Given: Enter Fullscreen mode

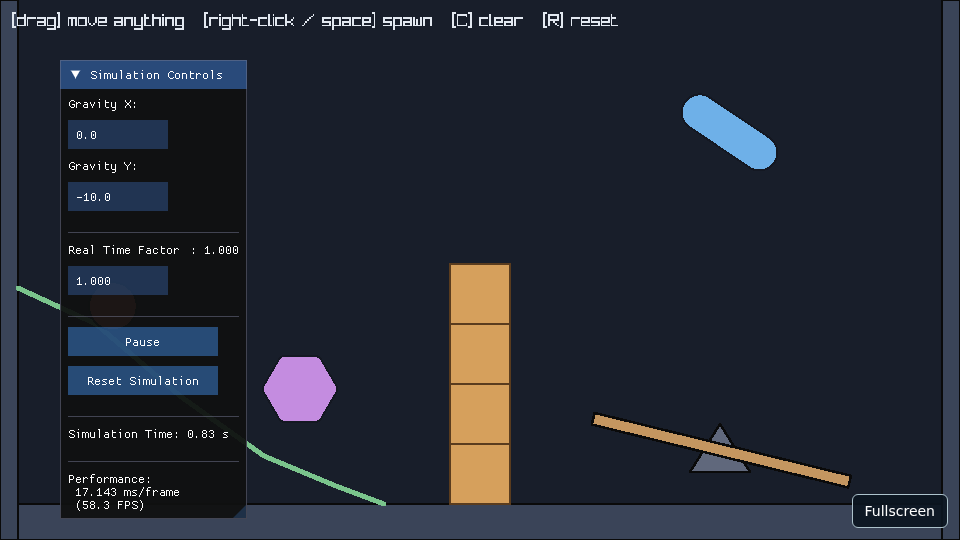Looking at the screenshot, I should coord(899,511).
